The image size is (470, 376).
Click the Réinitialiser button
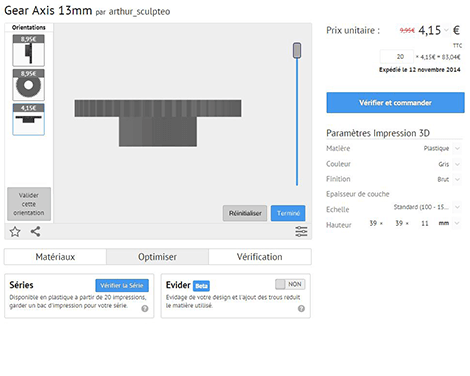[245, 213]
